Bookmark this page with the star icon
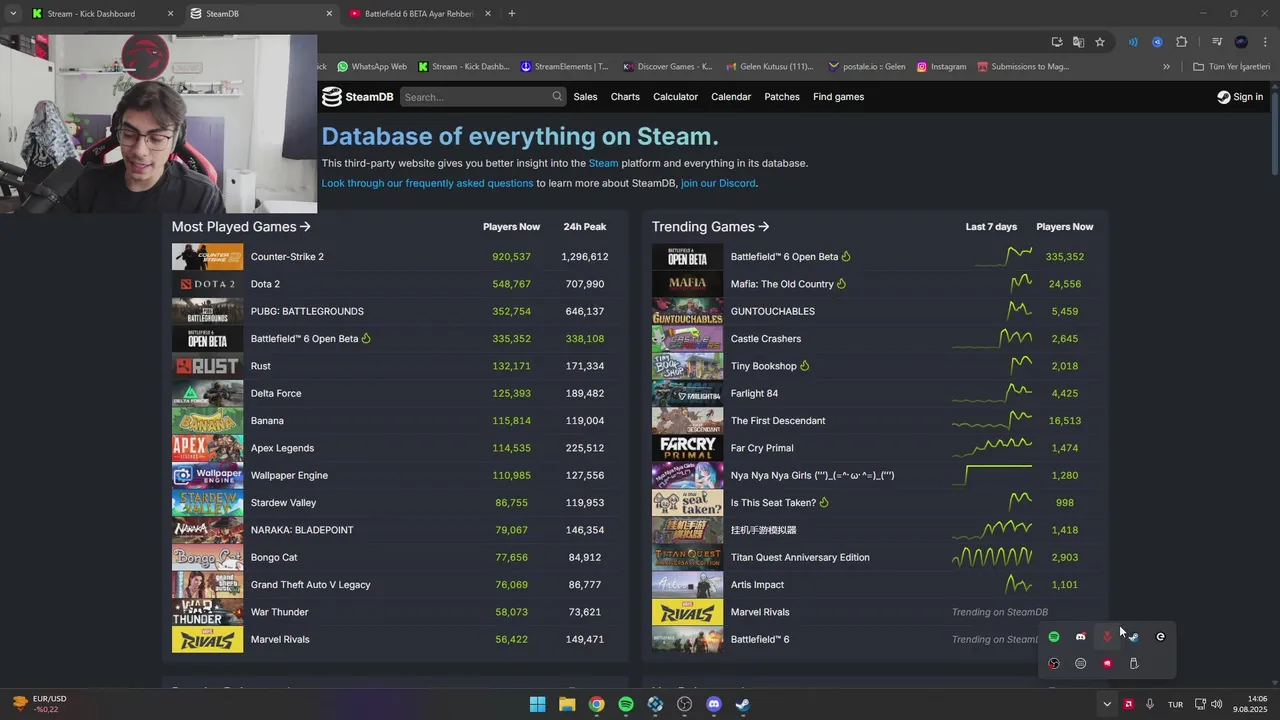 pyautogui.click(x=1100, y=42)
